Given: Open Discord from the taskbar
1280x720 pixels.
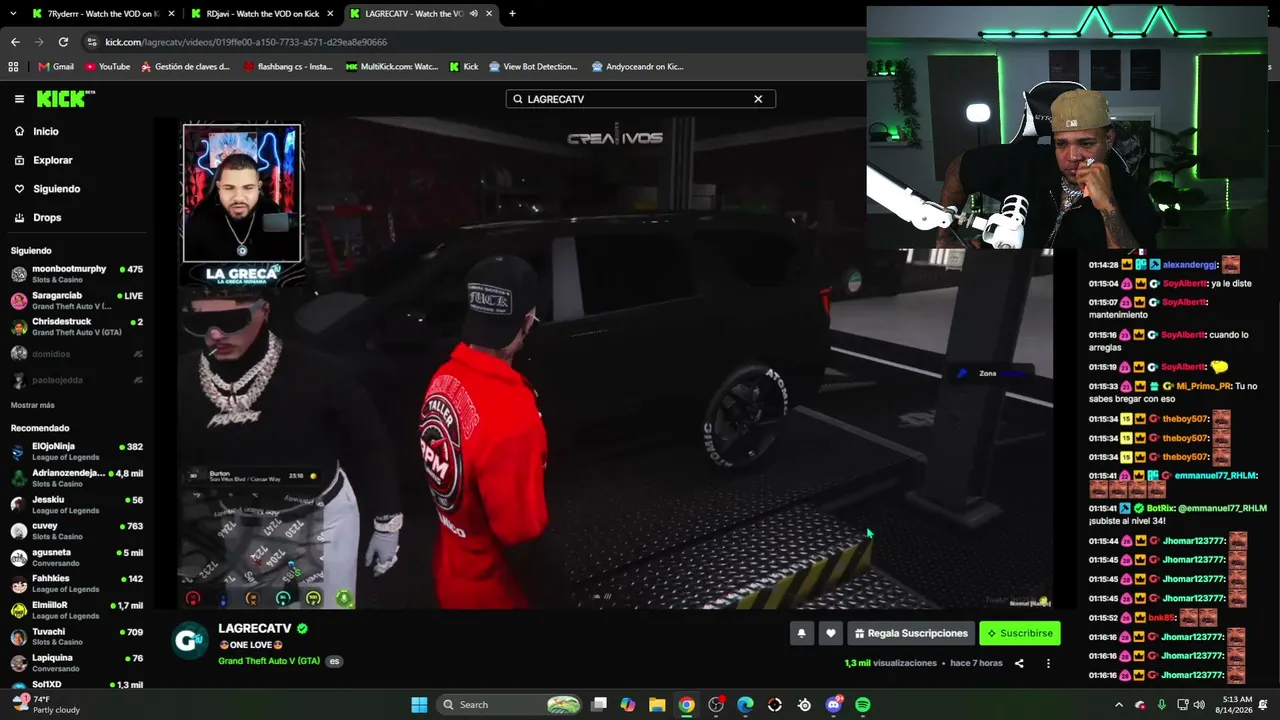Looking at the screenshot, I should 834,705.
